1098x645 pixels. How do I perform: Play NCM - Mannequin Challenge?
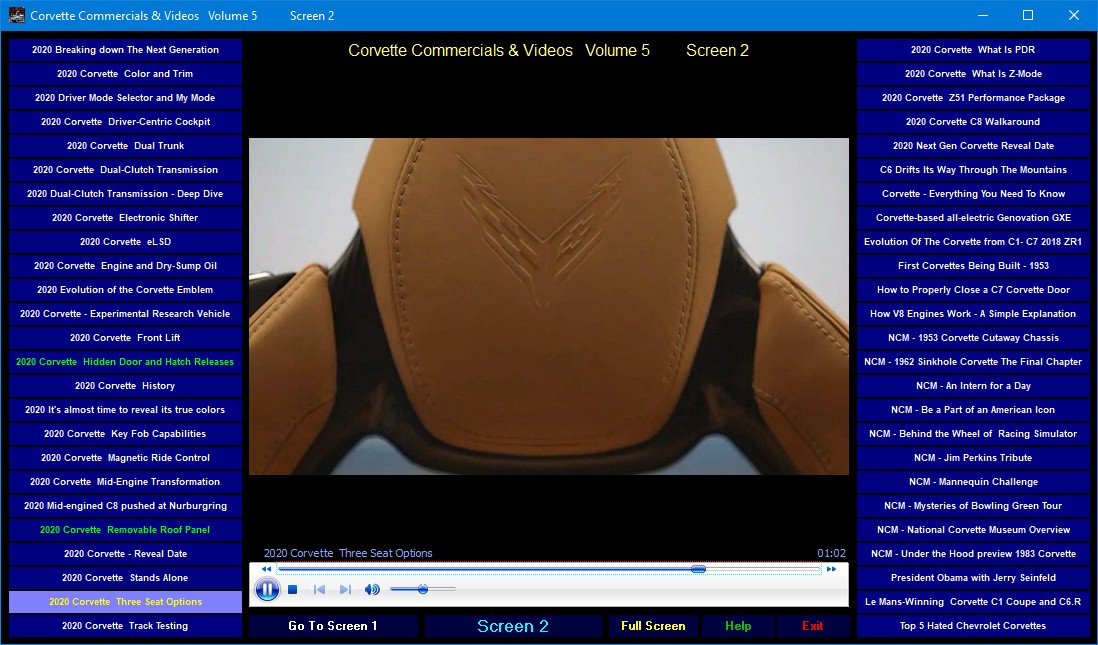tap(973, 482)
